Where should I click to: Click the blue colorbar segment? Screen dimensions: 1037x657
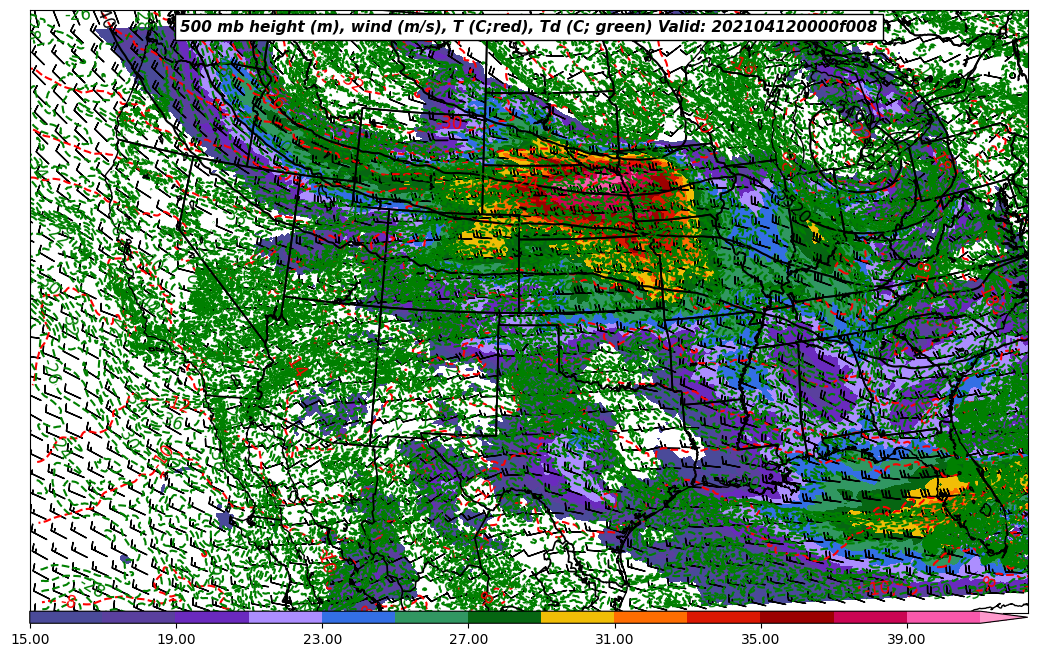tap(358, 617)
